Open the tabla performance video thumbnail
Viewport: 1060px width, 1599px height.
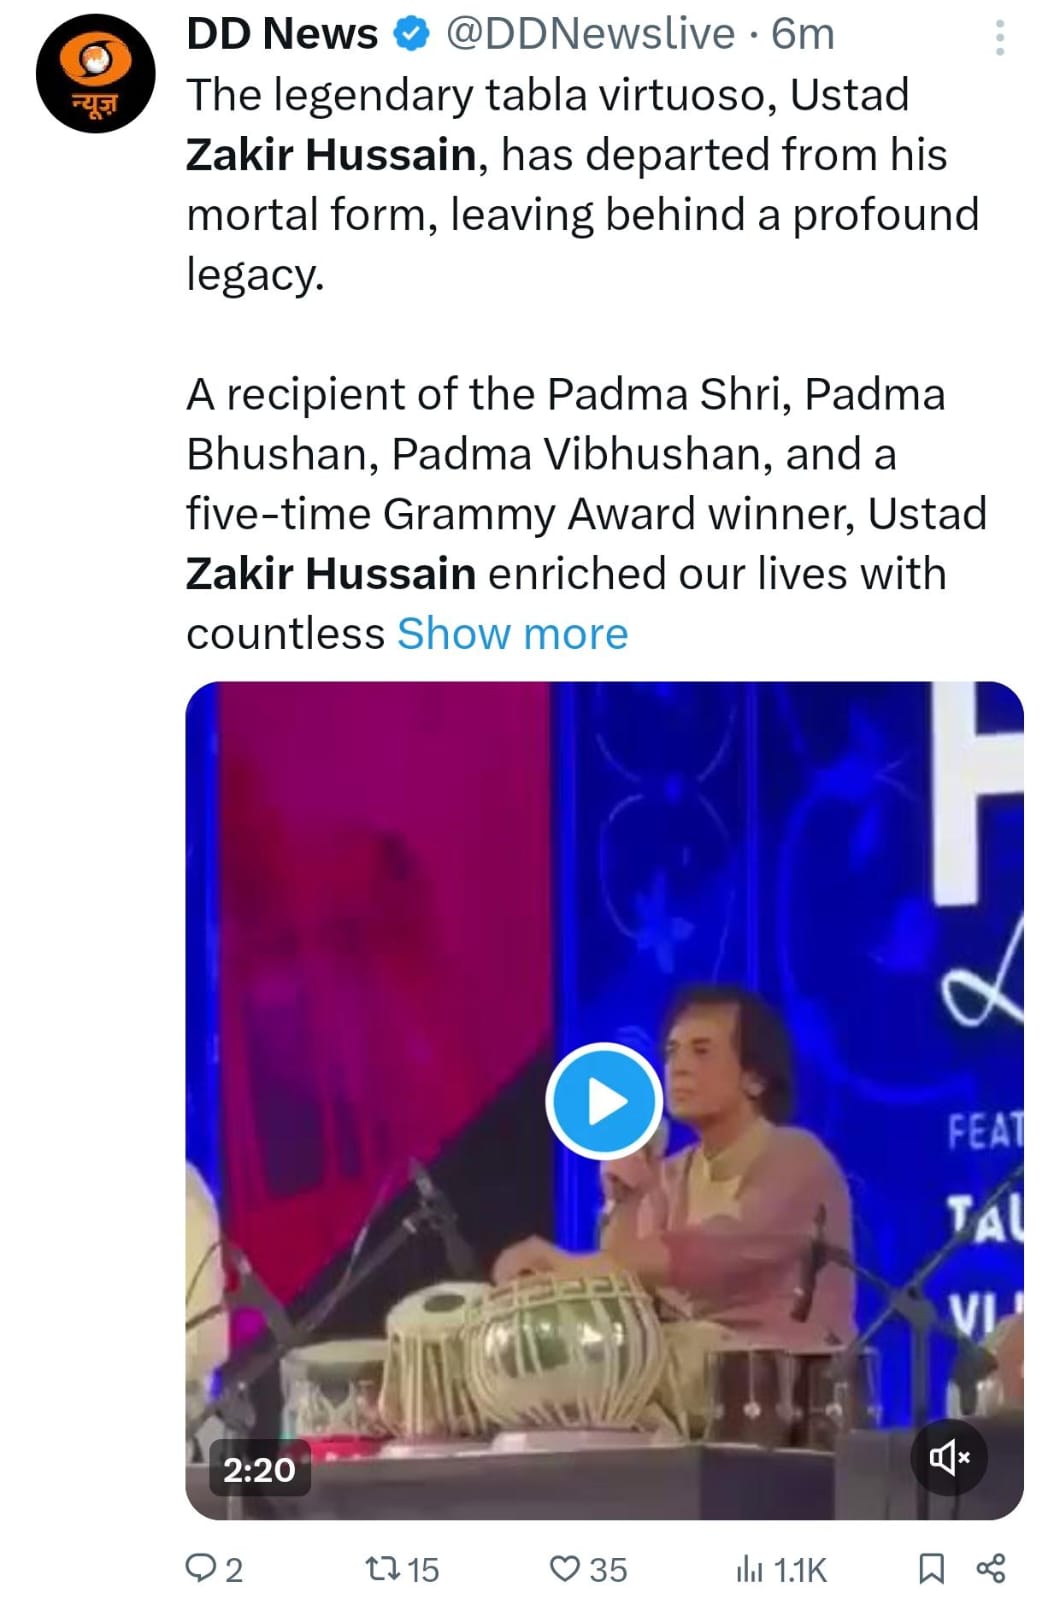604,1100
